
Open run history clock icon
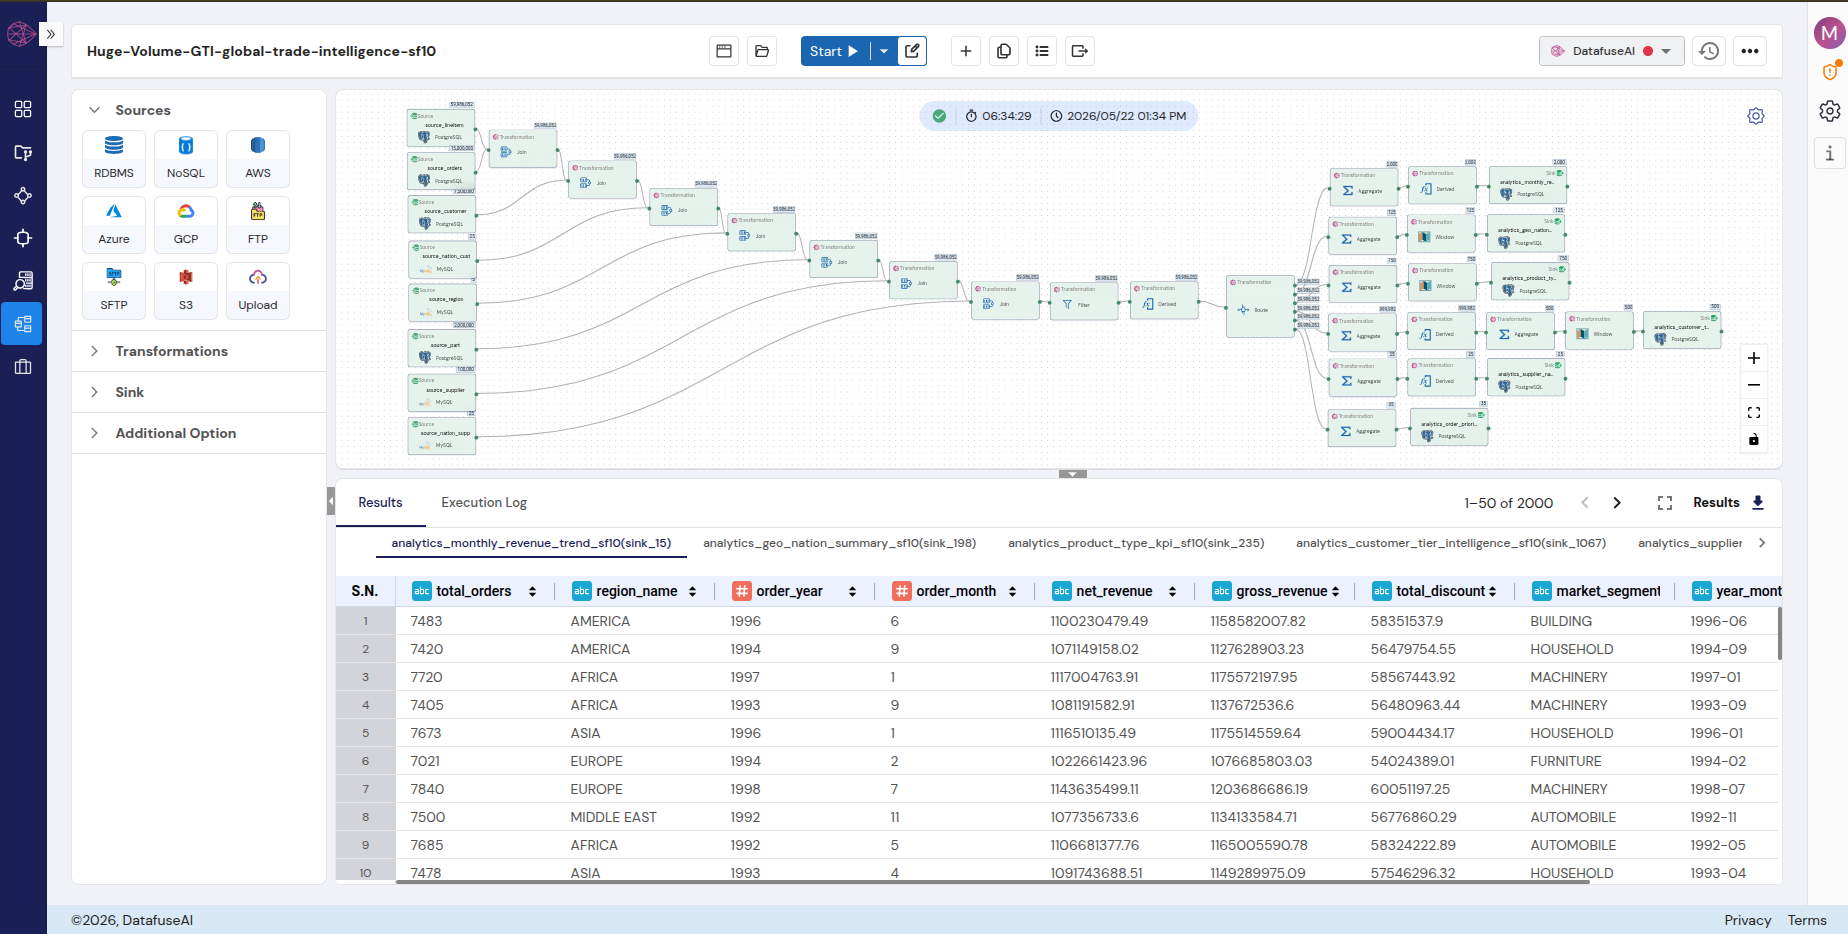click(x=1709, y=51)
